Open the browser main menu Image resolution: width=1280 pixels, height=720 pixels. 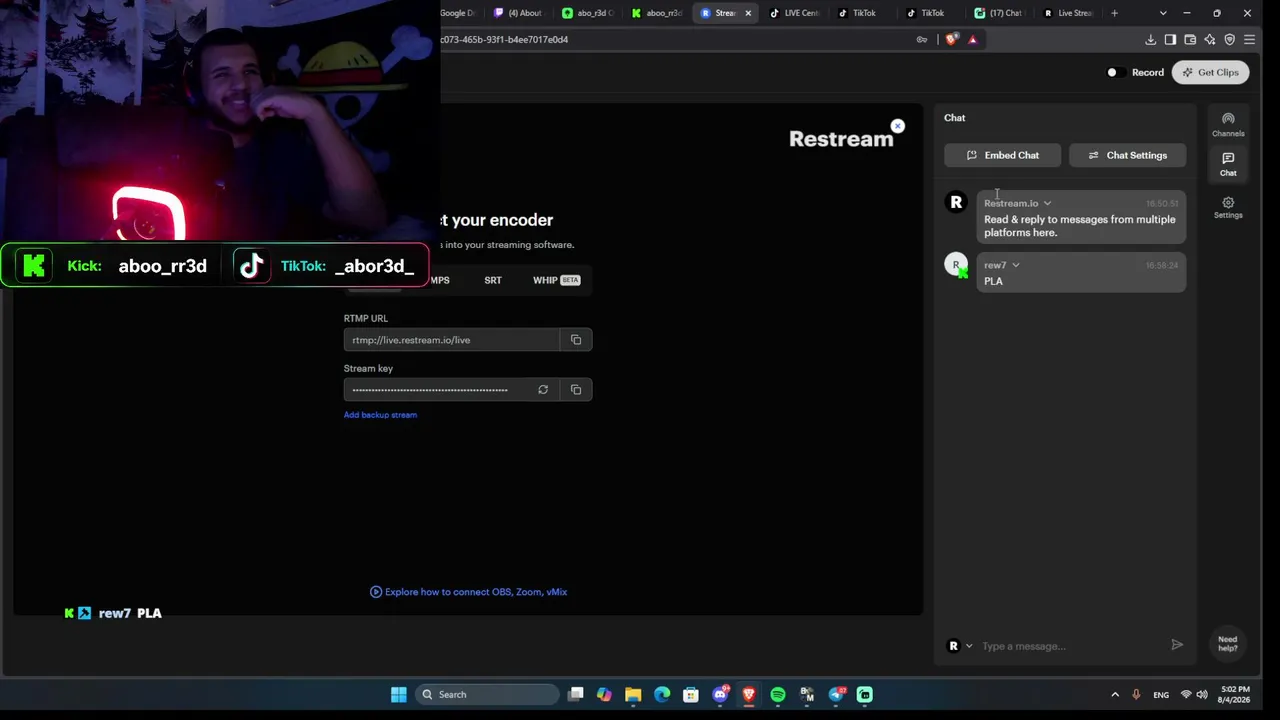point(1250,39)
